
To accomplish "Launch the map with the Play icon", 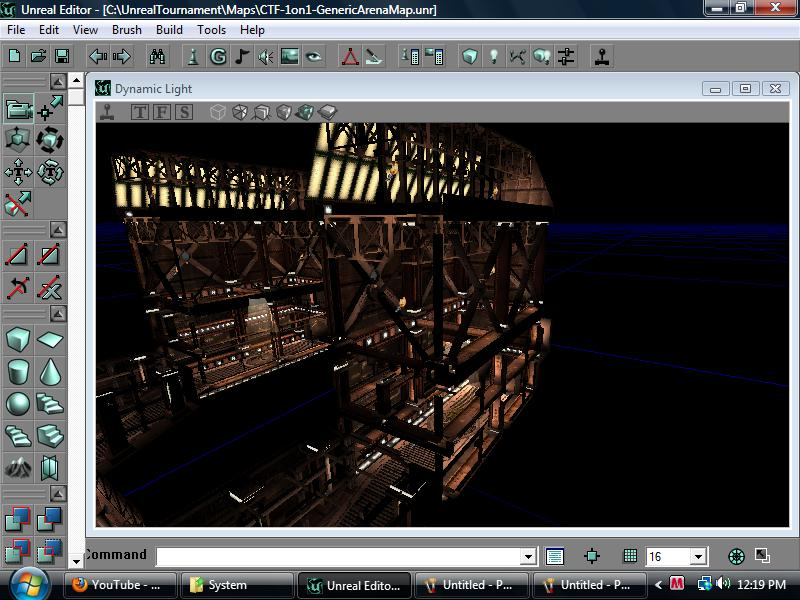I will (x=603, y=57).
